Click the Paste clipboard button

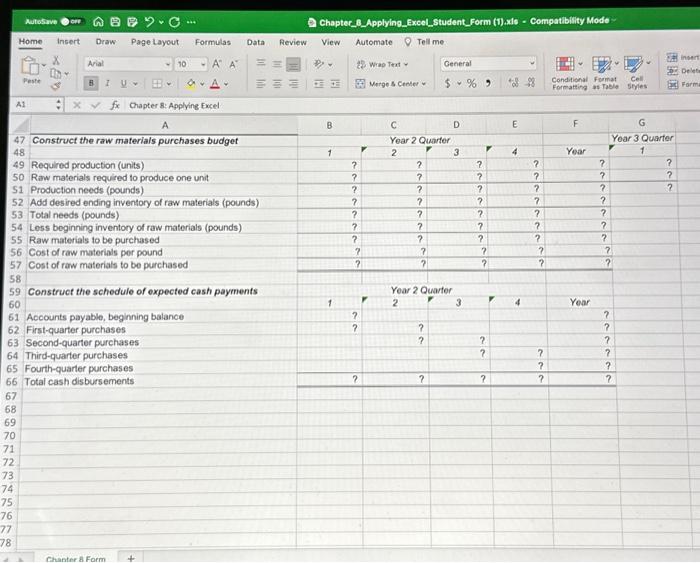coord(31,70)
